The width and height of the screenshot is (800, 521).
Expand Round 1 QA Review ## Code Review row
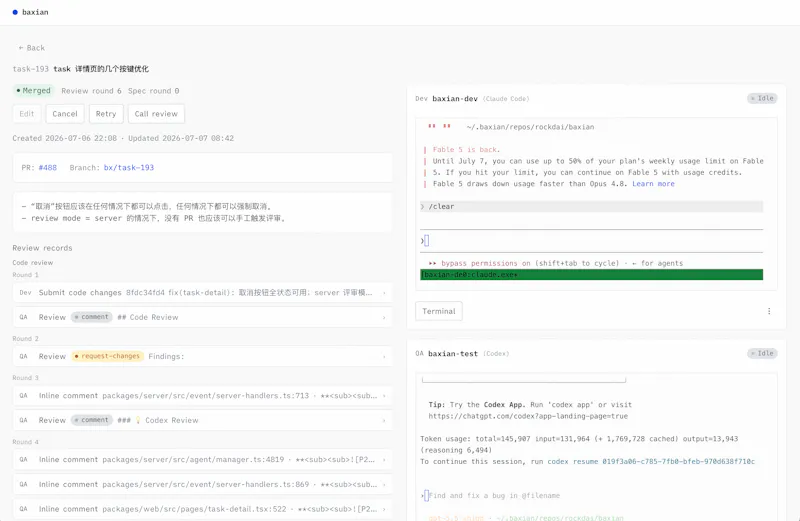(x=203, y=317)
